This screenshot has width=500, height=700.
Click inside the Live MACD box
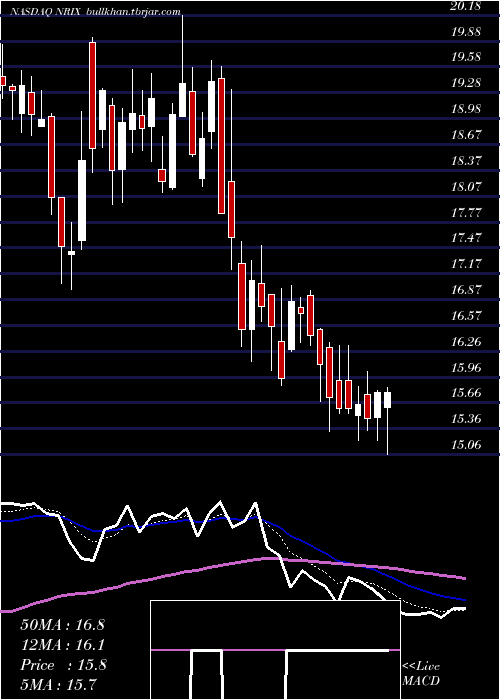(x=275, y=650)
